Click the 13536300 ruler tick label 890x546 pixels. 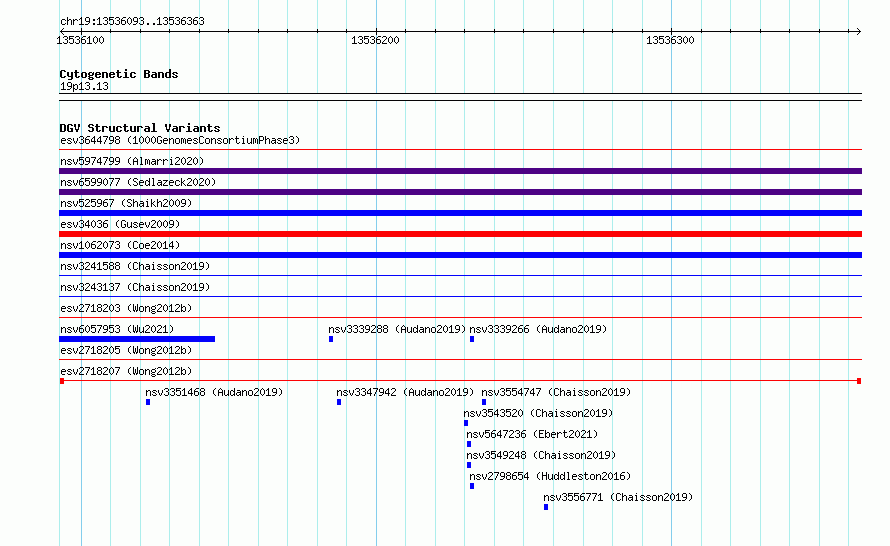[670, 40]
